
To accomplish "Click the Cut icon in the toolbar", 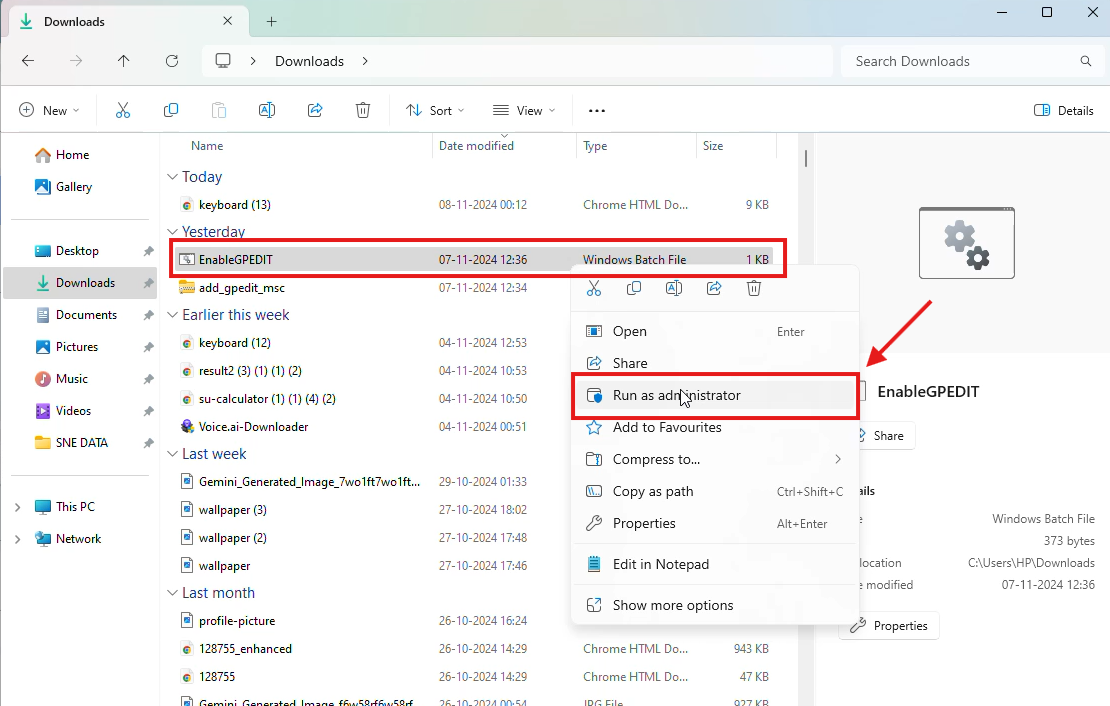I will coord(123,110).
